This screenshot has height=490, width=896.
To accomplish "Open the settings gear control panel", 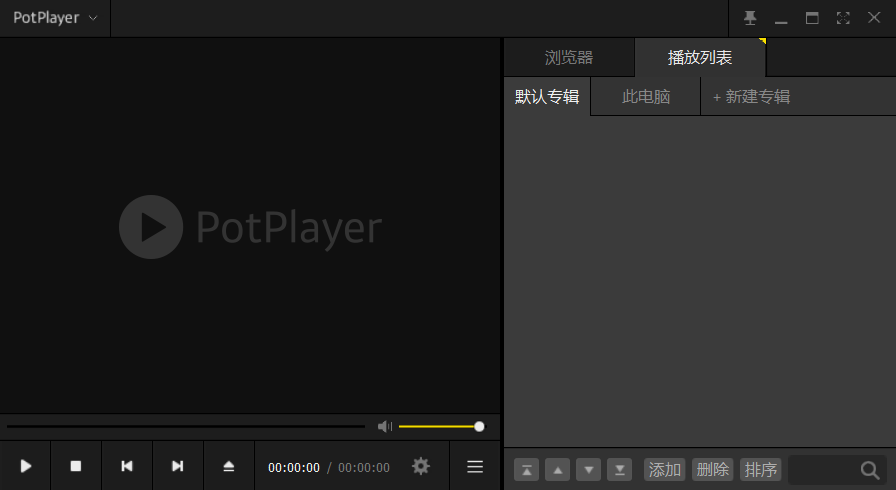I will click(x=421, y=466).
